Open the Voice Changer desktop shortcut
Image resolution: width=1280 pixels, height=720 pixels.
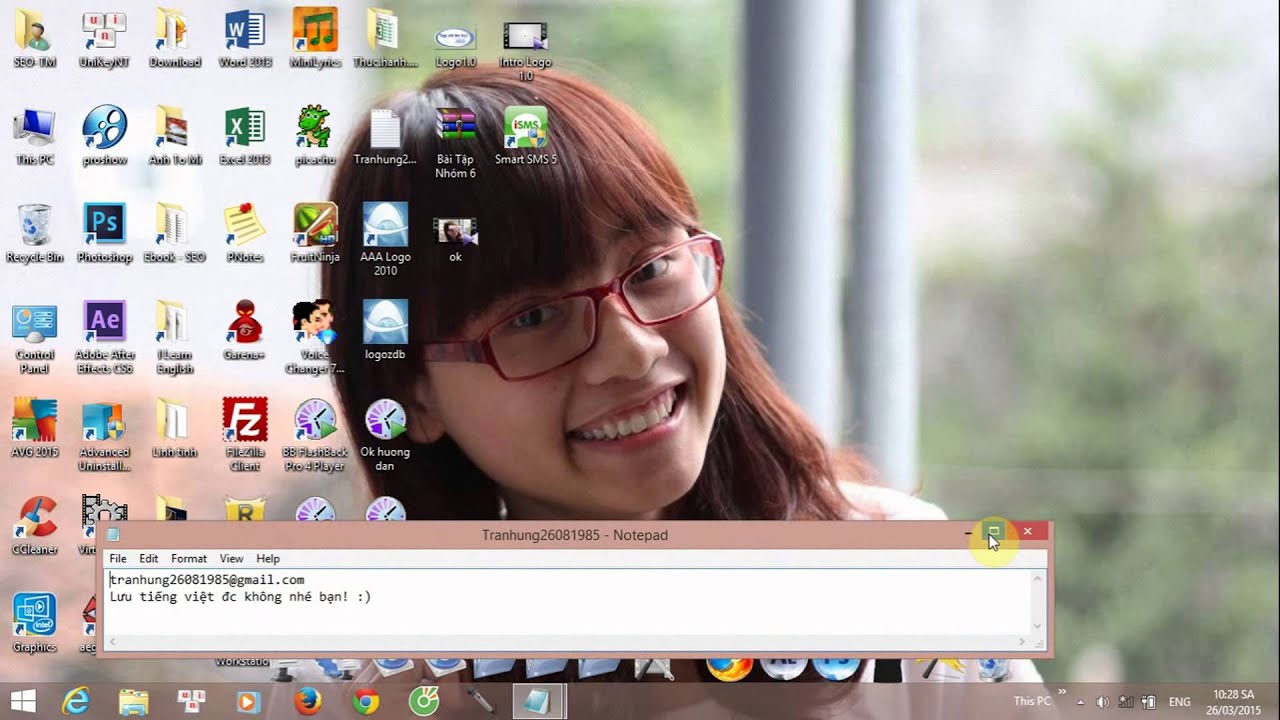pyautogui.click(x=315, y=337)
